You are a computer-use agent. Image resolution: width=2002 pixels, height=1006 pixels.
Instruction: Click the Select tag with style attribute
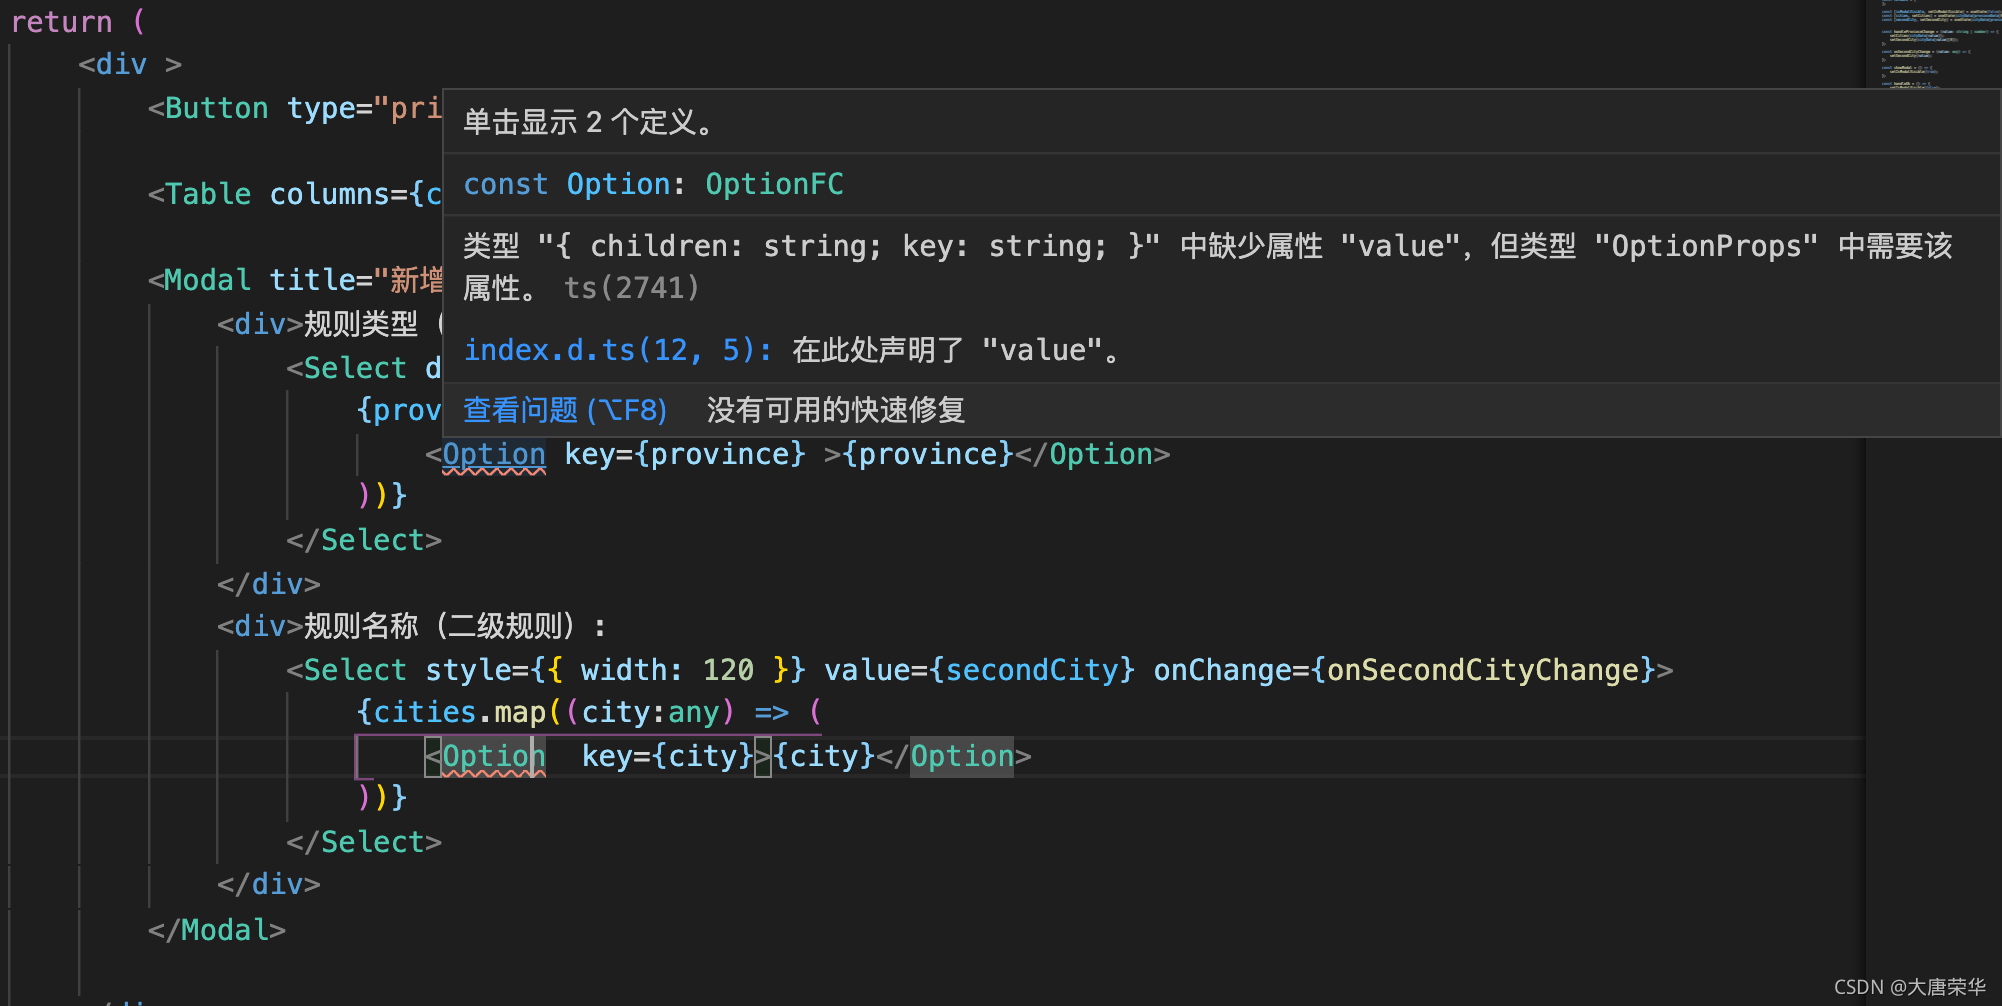pyautogui.click(x=355, y=670)
